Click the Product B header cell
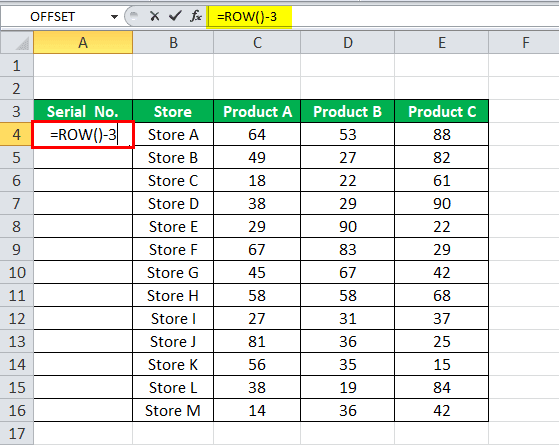 pyautogui.click(x=348, y=111)
